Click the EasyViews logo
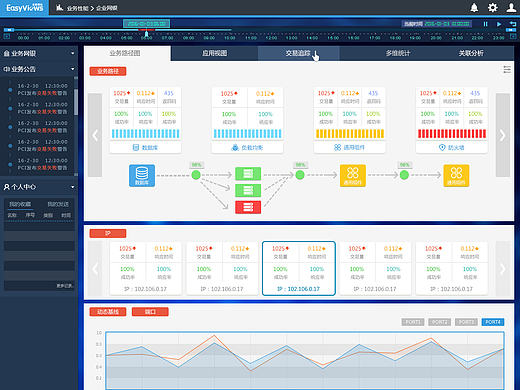This screenshot has height=390, width=520. click(24, 8)
